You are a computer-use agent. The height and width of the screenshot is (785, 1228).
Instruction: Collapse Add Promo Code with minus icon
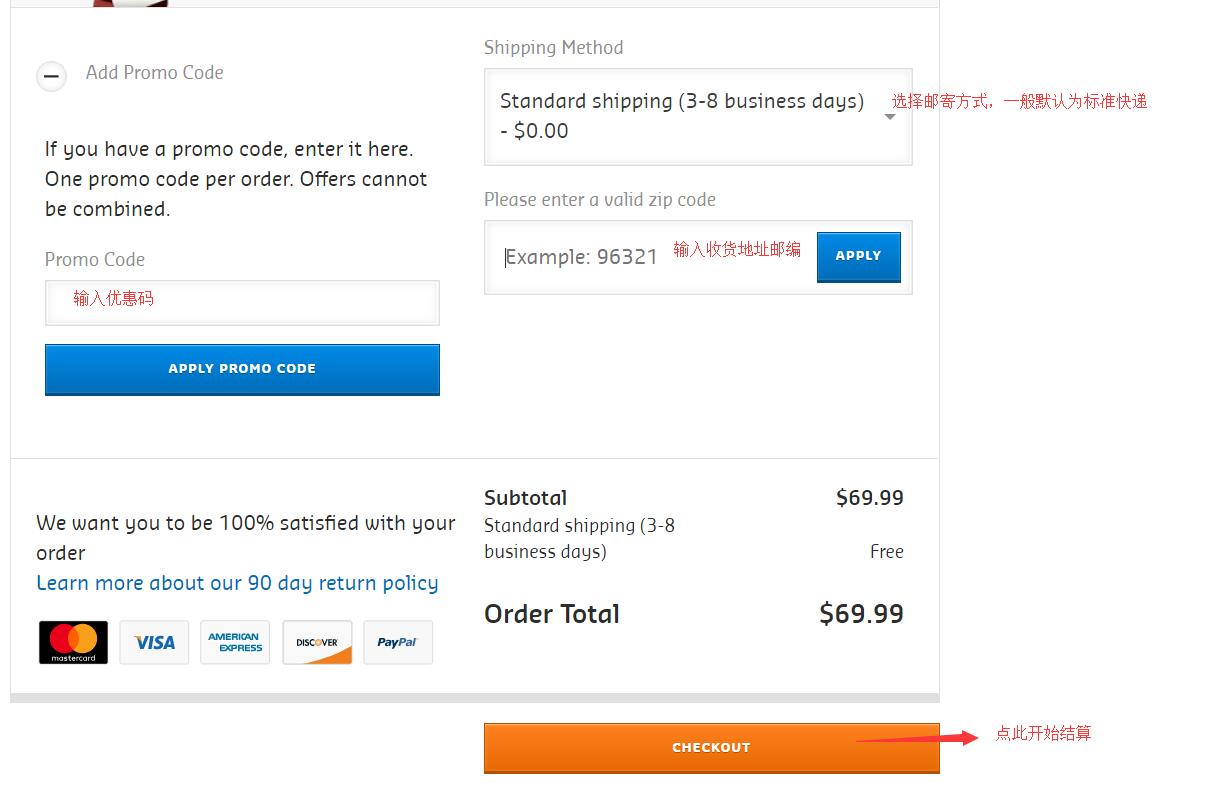point(52,76)
